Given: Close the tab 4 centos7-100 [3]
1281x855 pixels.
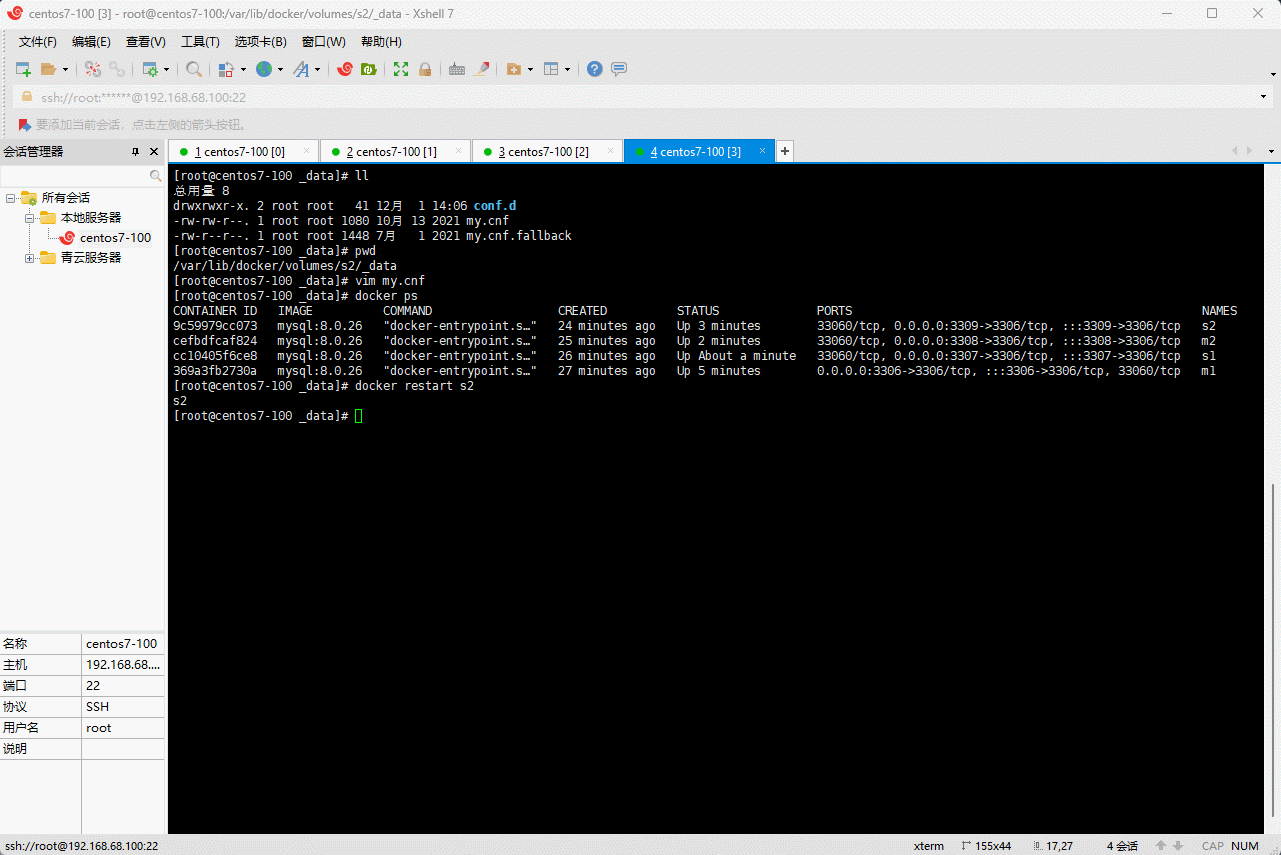Looking at the screenshot, I should click(762, 151).
